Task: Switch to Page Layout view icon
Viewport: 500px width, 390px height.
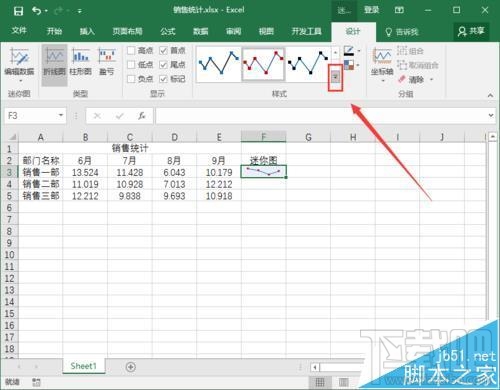Action: pos(344,382)
